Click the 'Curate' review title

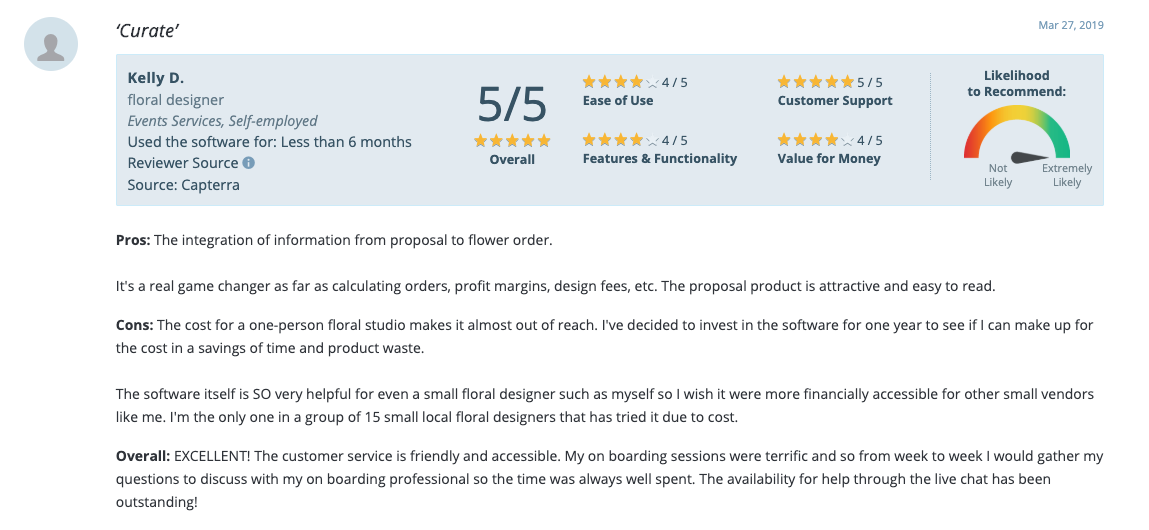point(147,30)
